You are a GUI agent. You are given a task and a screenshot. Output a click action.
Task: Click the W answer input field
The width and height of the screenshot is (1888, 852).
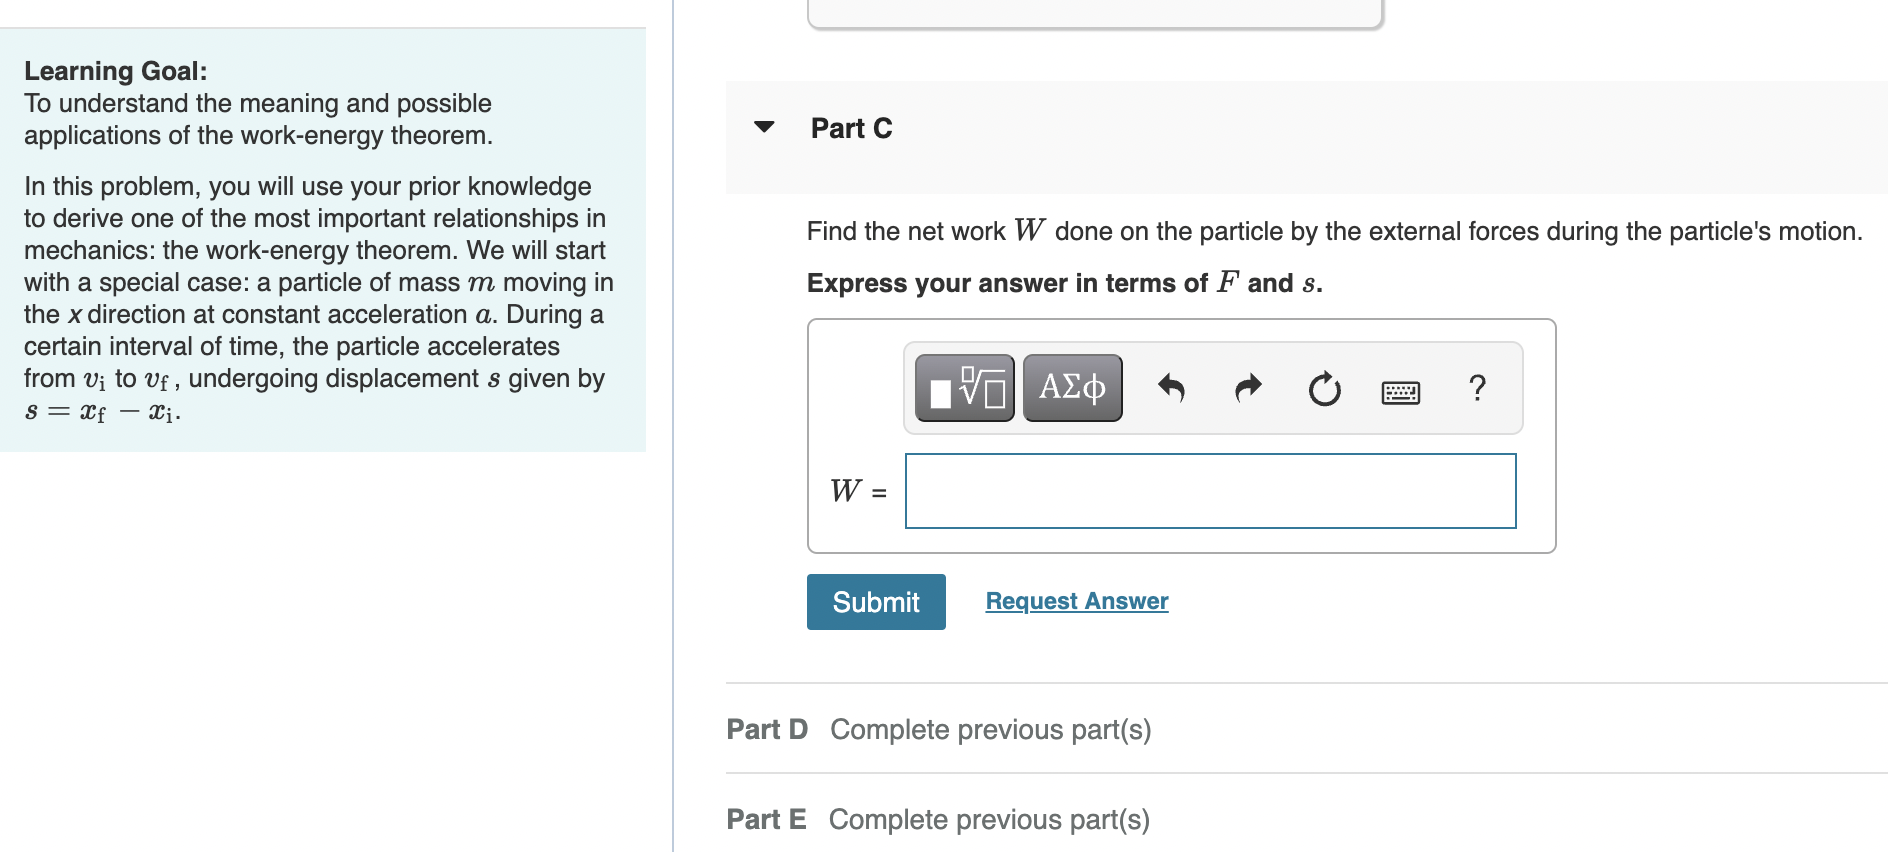1211,491
